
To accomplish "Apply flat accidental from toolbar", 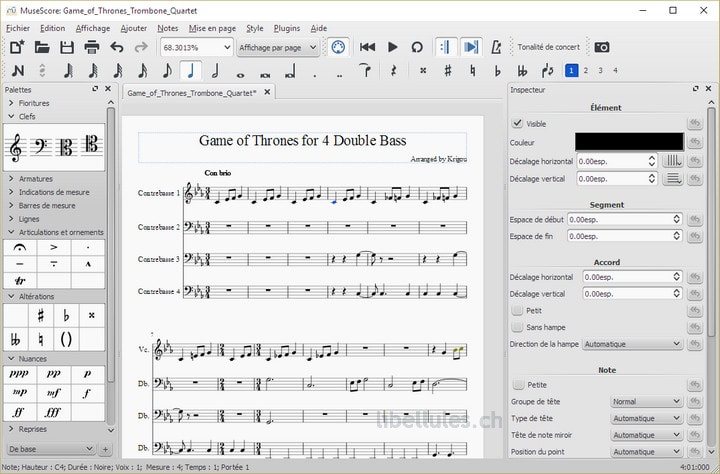I will click(x=497, y=71).
